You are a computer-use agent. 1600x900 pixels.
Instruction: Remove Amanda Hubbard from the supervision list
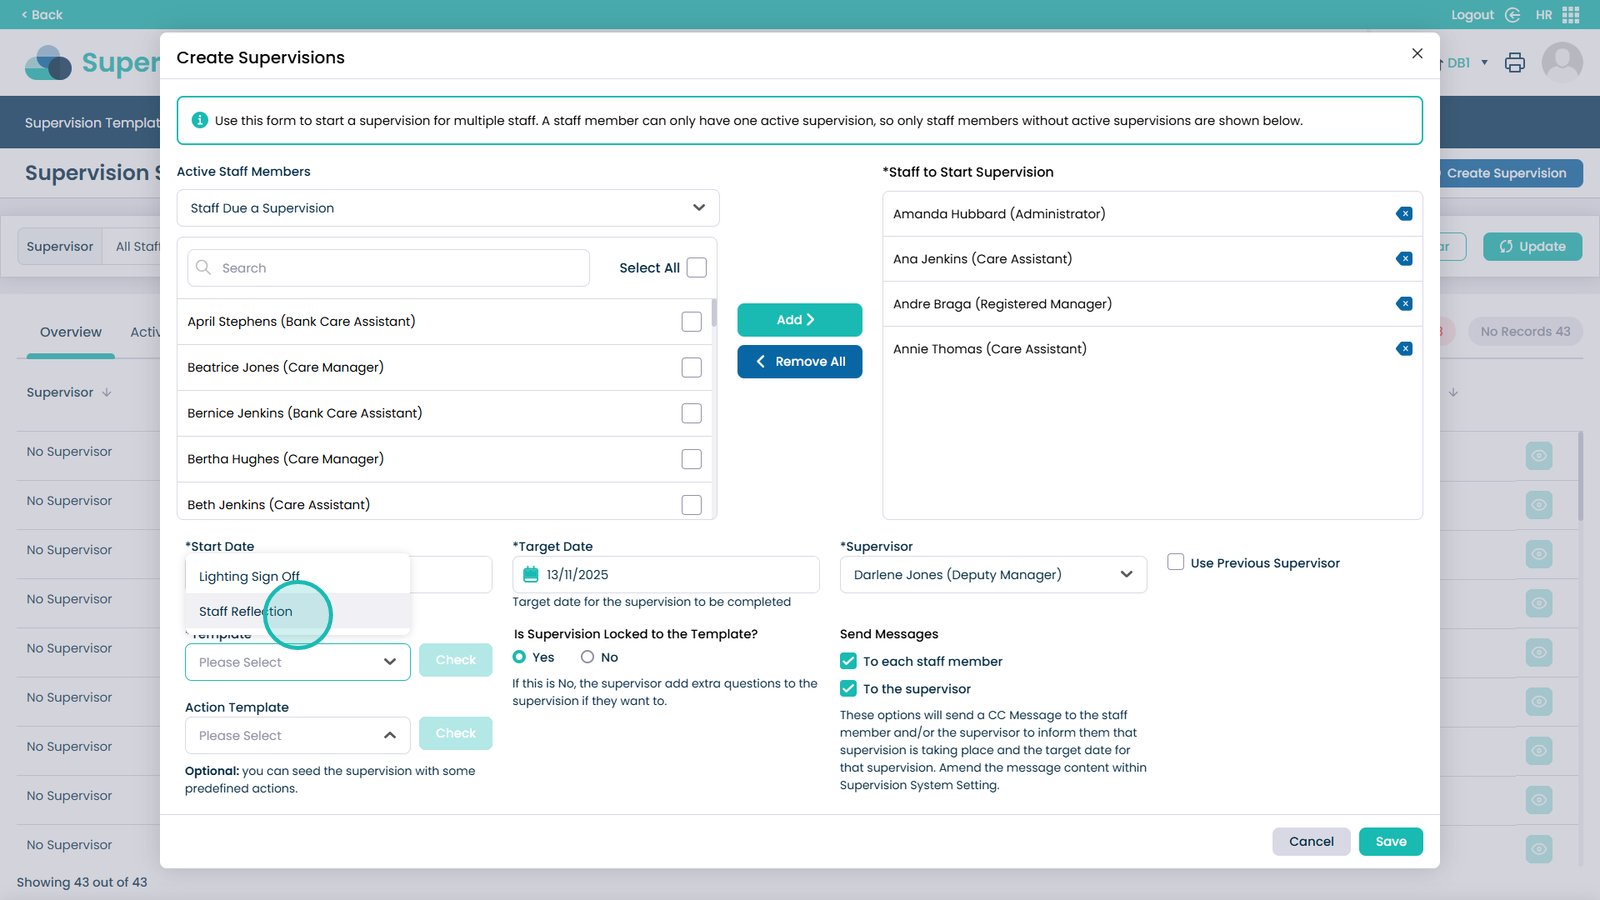click(x=1404, y=214)
